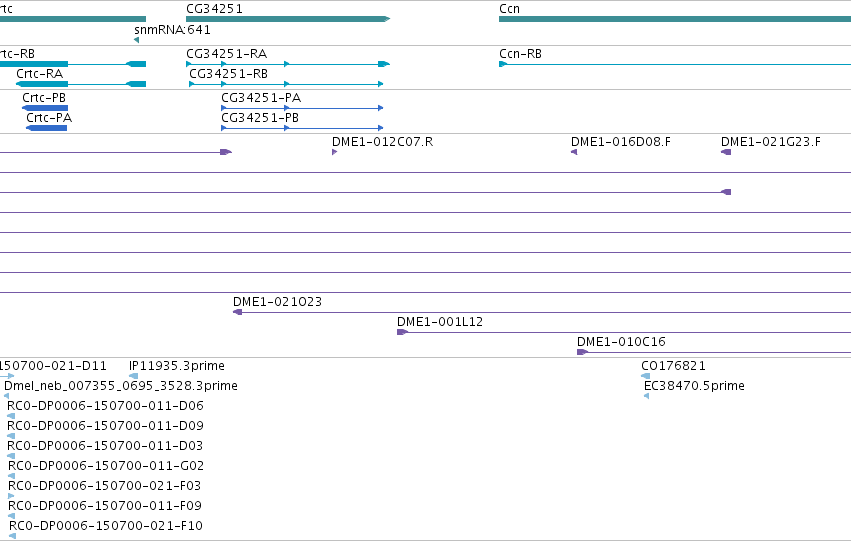
Task: Click the Ccn gene name label
Action: 509,9
